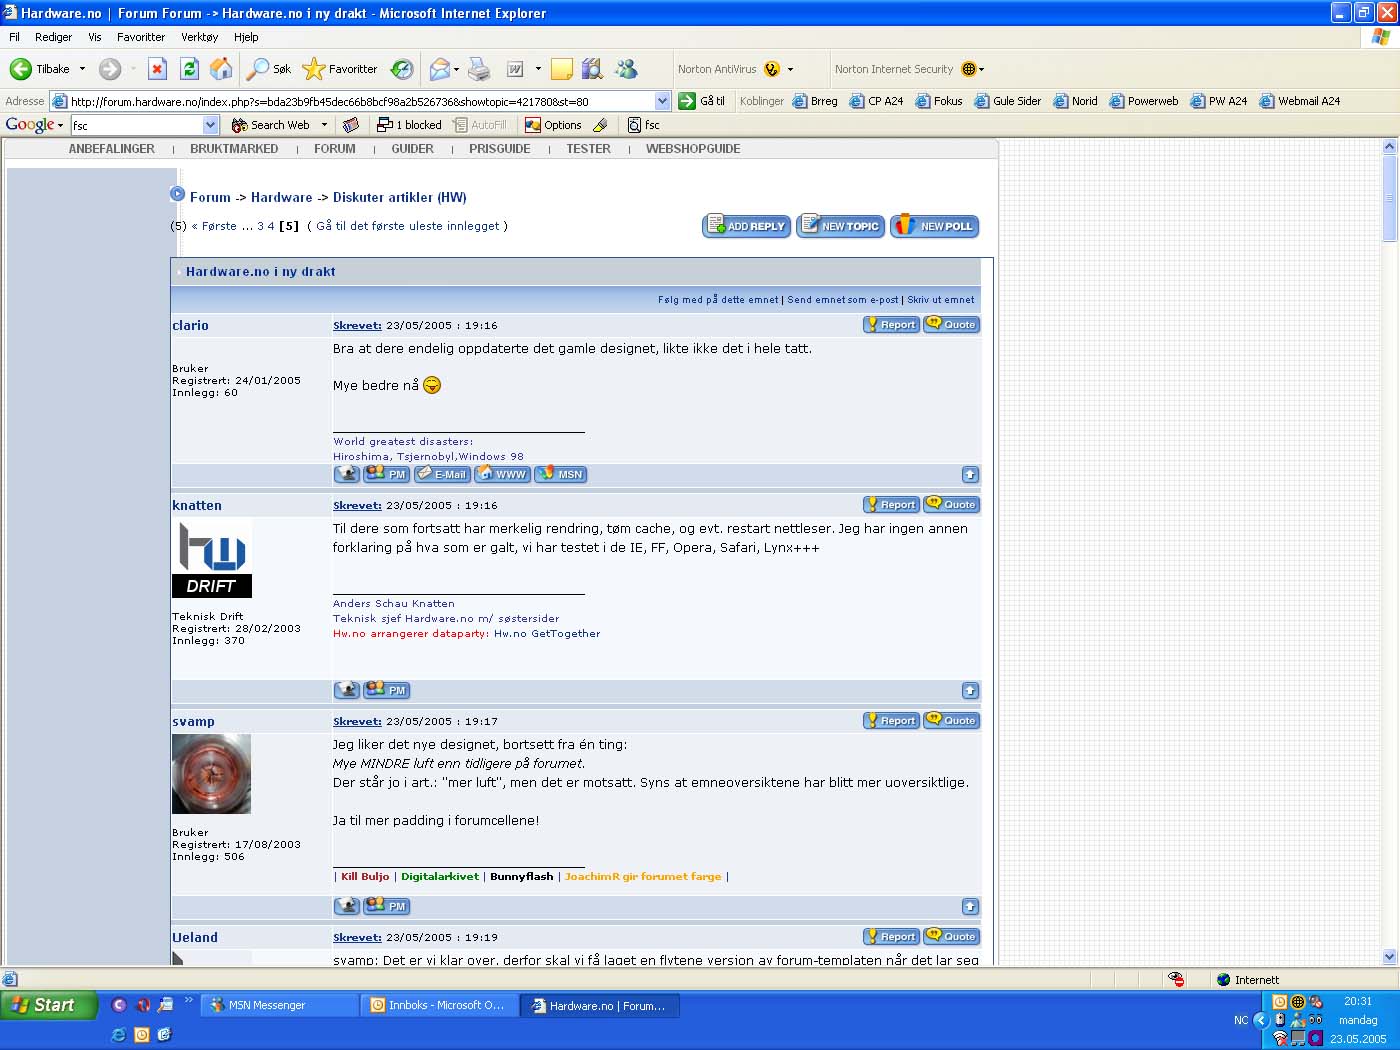Image resolution: width=1400 pixels, height=1050 pixels.
Task: Click into Google toolbar search field
Action: [x=136, y=125]
